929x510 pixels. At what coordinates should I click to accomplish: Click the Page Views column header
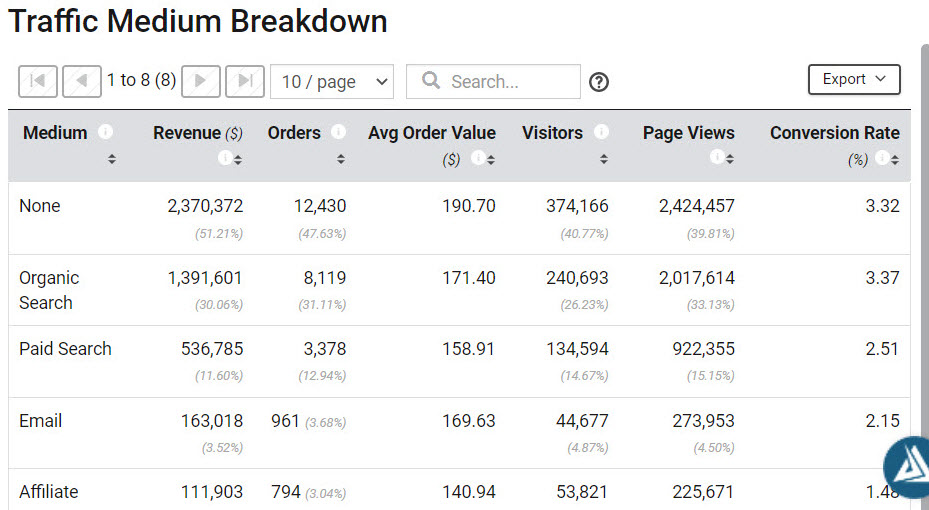click(688, 133)
